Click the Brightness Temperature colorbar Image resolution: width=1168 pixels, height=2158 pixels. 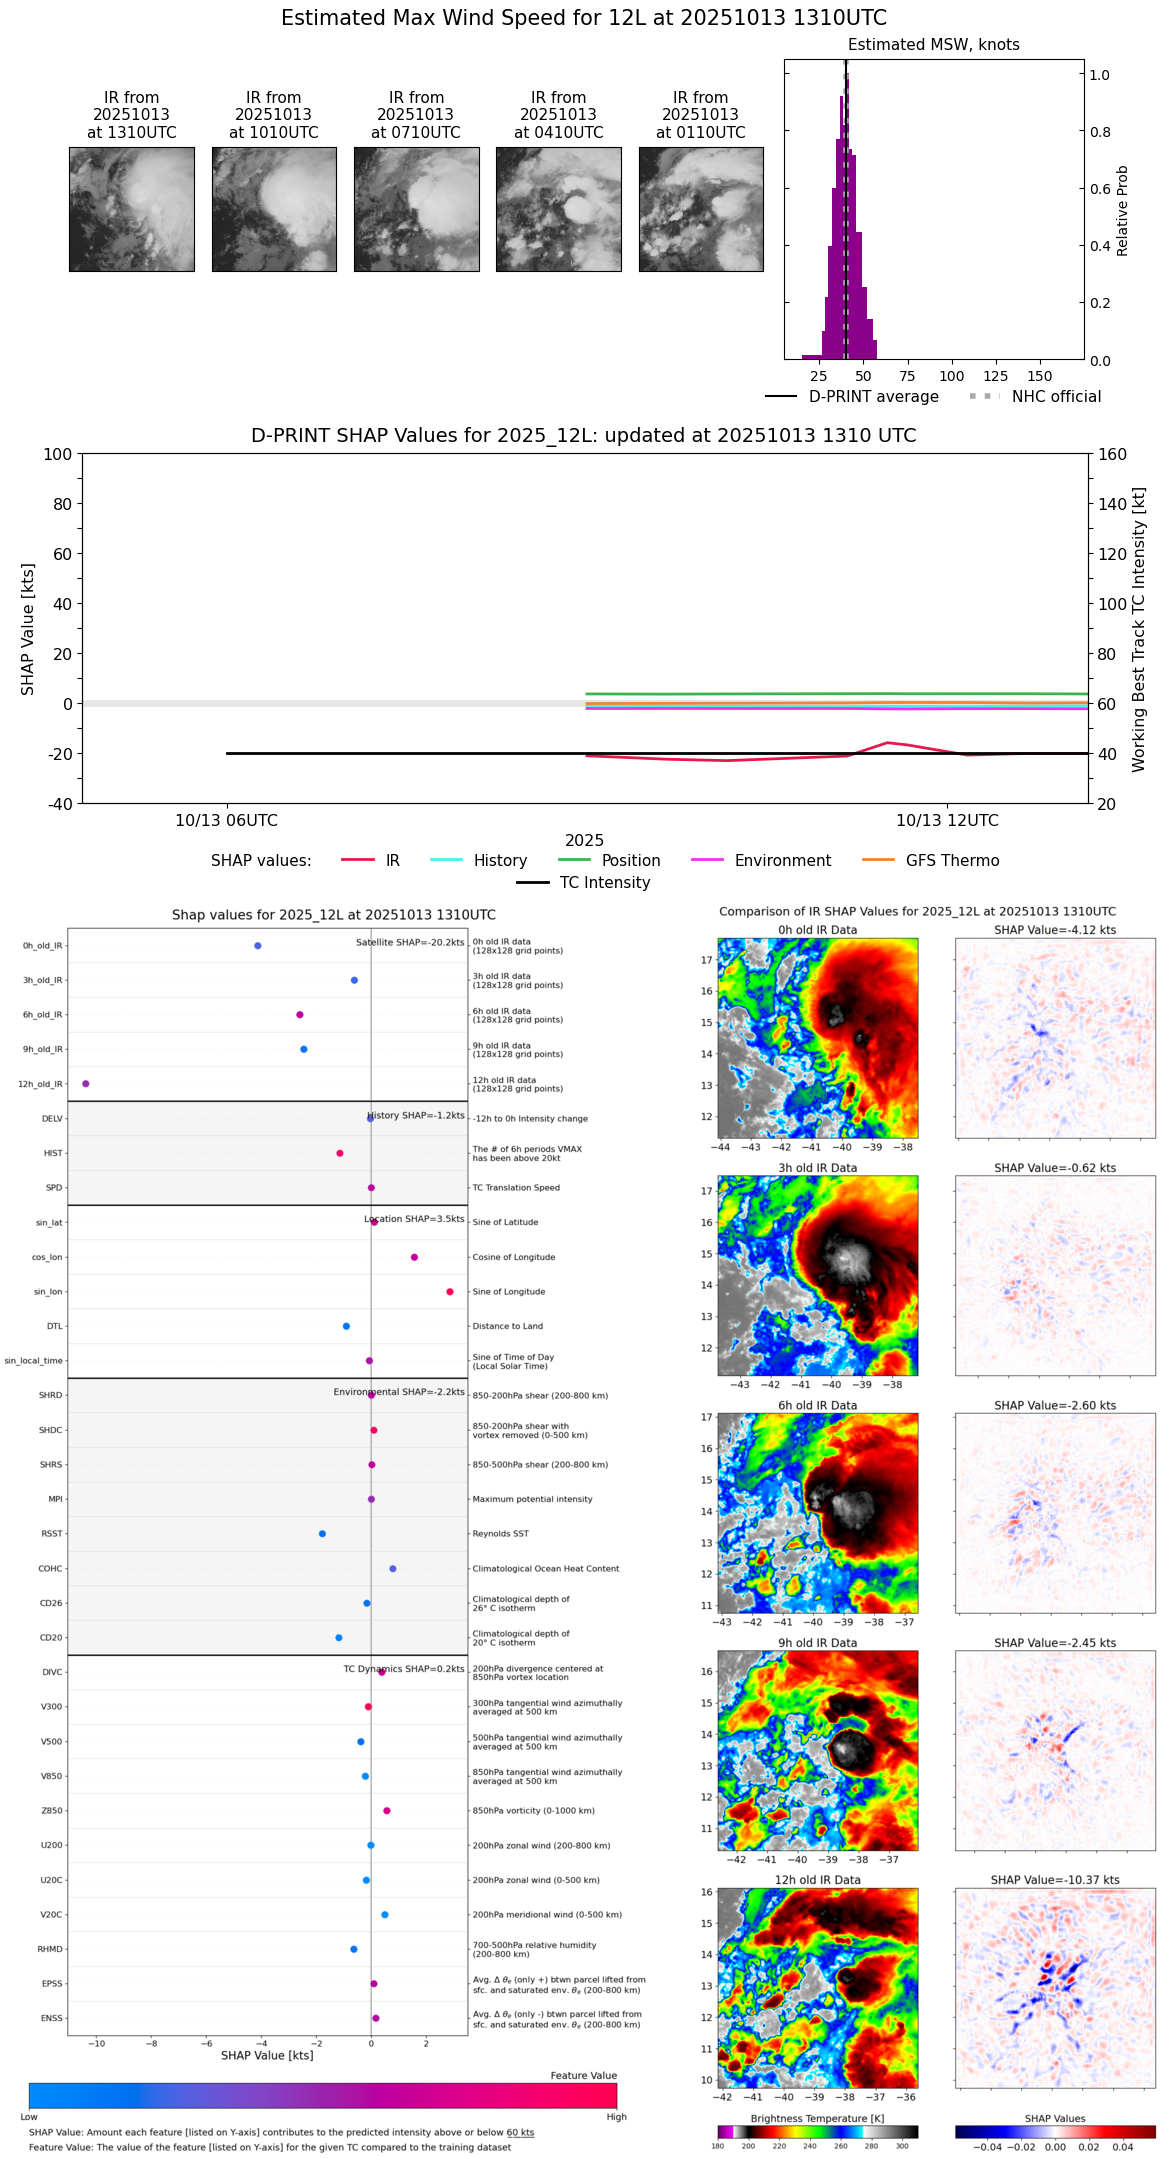tap(817, 2131)
